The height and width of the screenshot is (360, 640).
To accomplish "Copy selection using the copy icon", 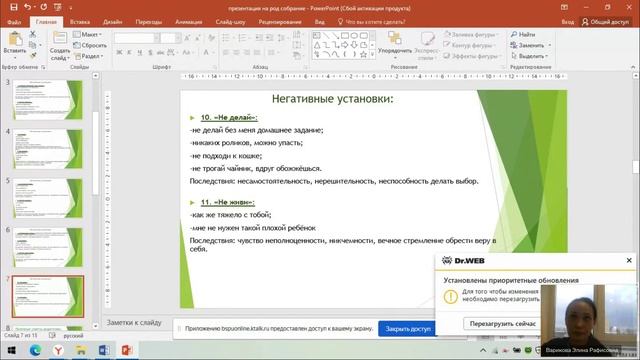I will tap(33, 44).
